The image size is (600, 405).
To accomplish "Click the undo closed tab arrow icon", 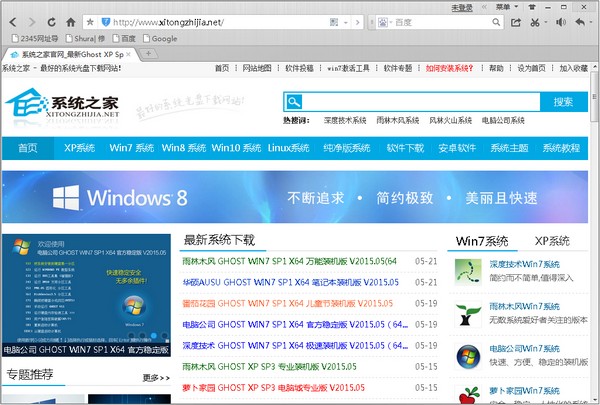I will (580, 22).
